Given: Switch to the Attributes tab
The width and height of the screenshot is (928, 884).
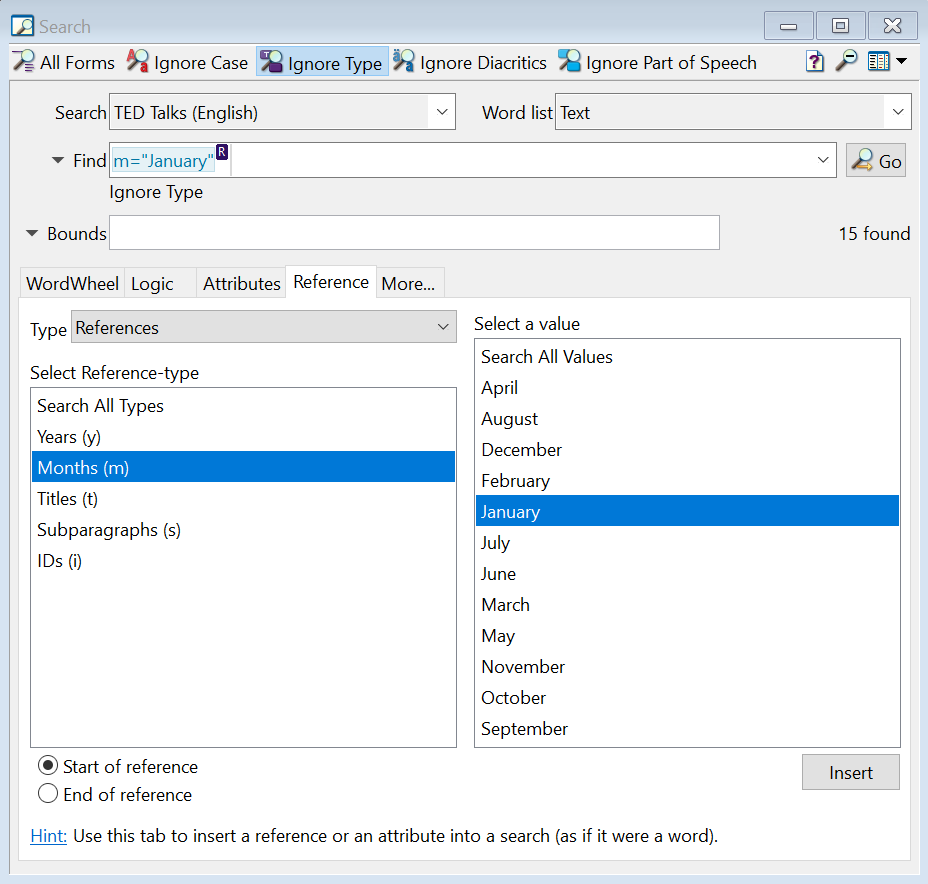Looking at the screenshot, I should [241, 284].
